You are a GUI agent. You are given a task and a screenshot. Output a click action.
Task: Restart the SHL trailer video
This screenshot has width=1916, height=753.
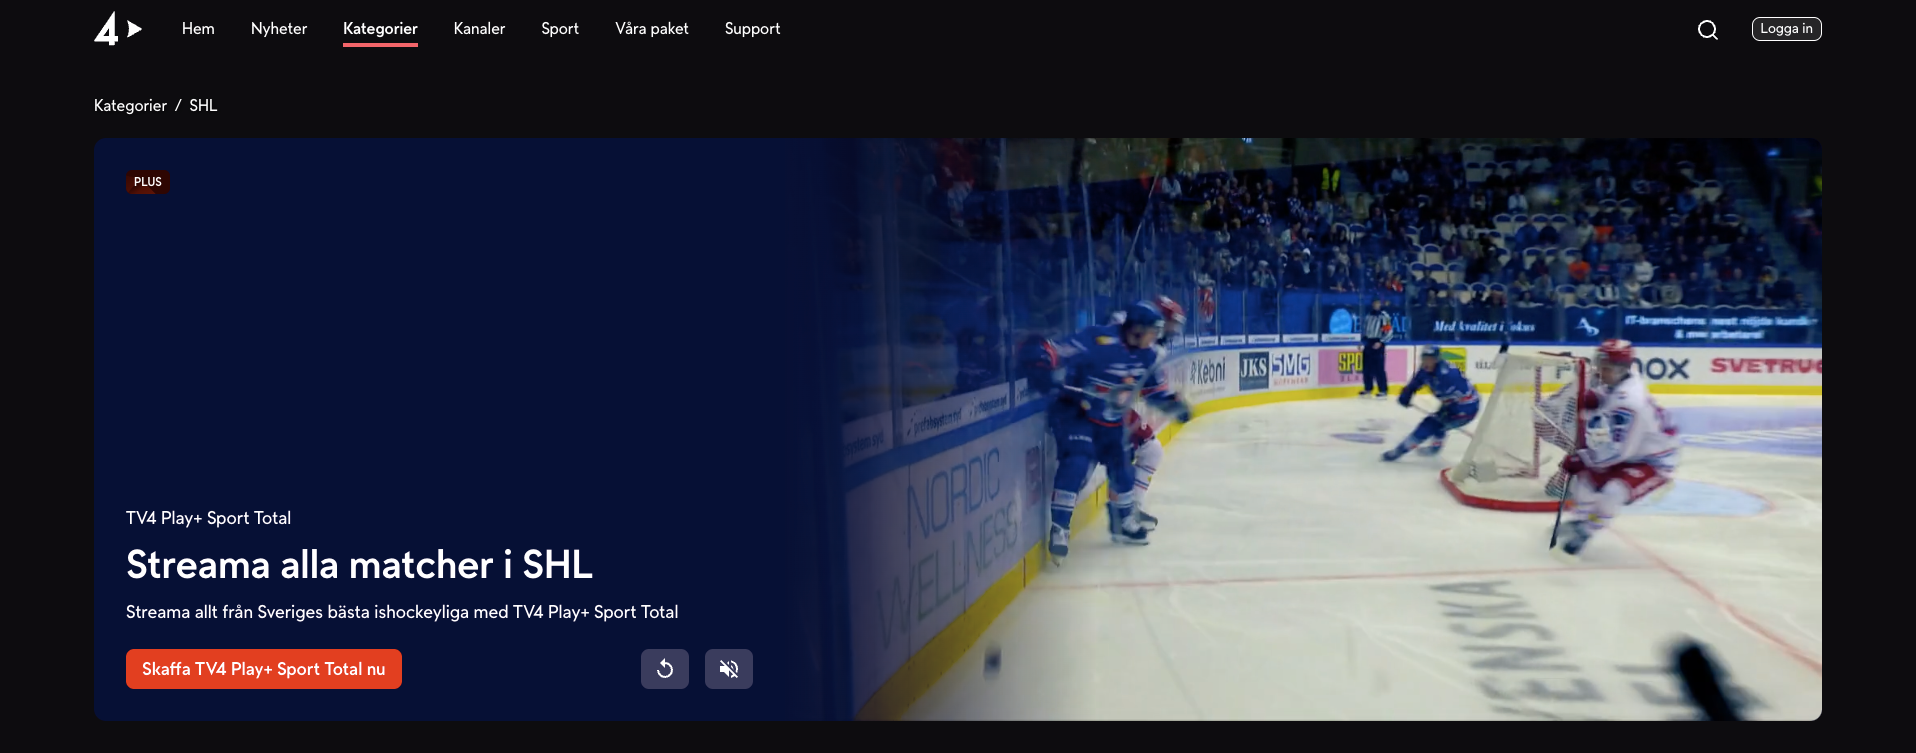click(x=665, y=669)
